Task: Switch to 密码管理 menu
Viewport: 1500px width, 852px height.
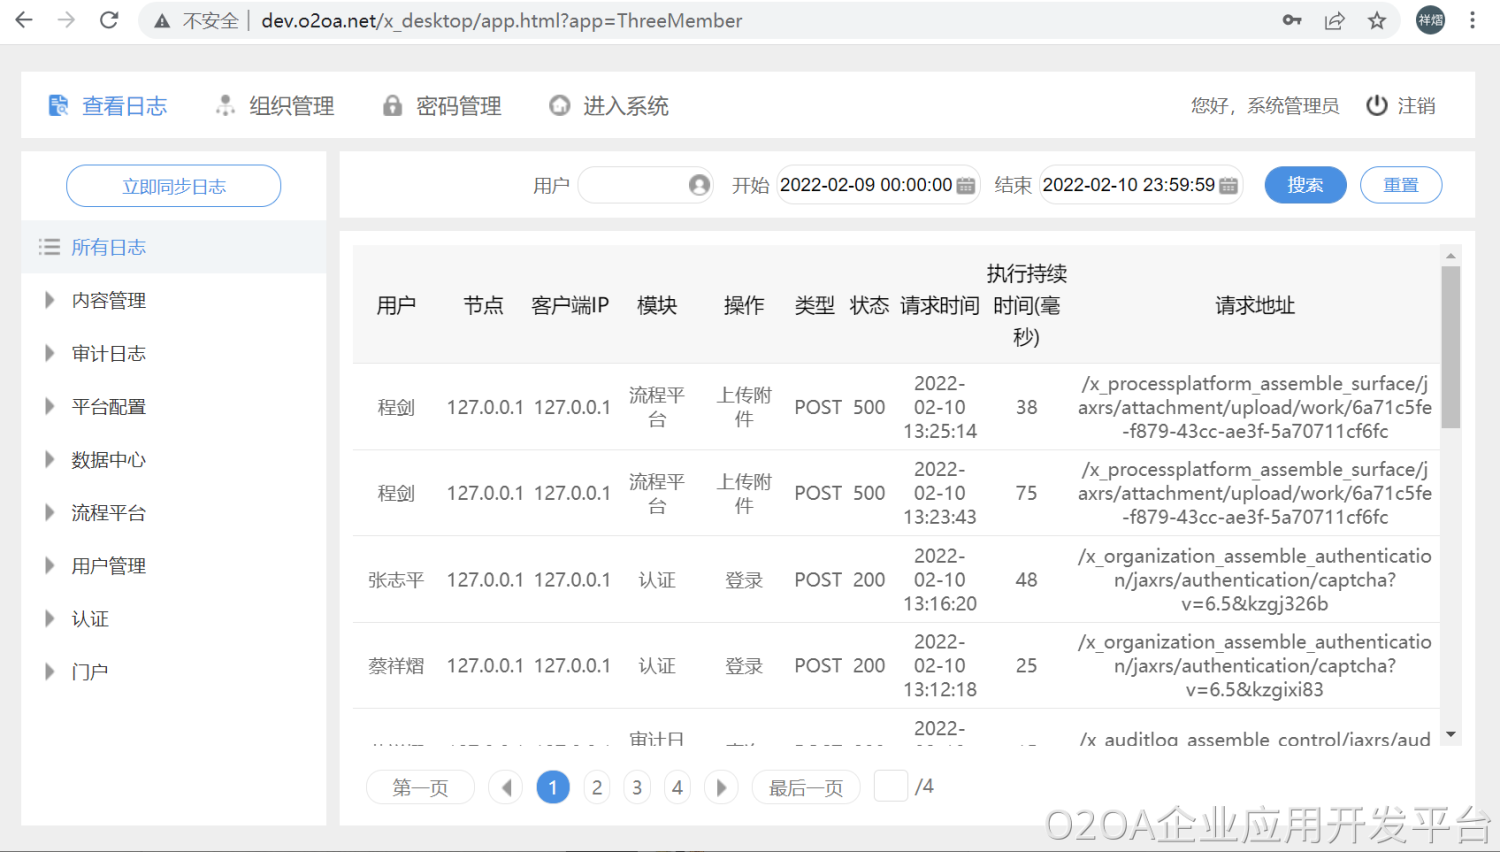Action: click(x=442, y=106)
